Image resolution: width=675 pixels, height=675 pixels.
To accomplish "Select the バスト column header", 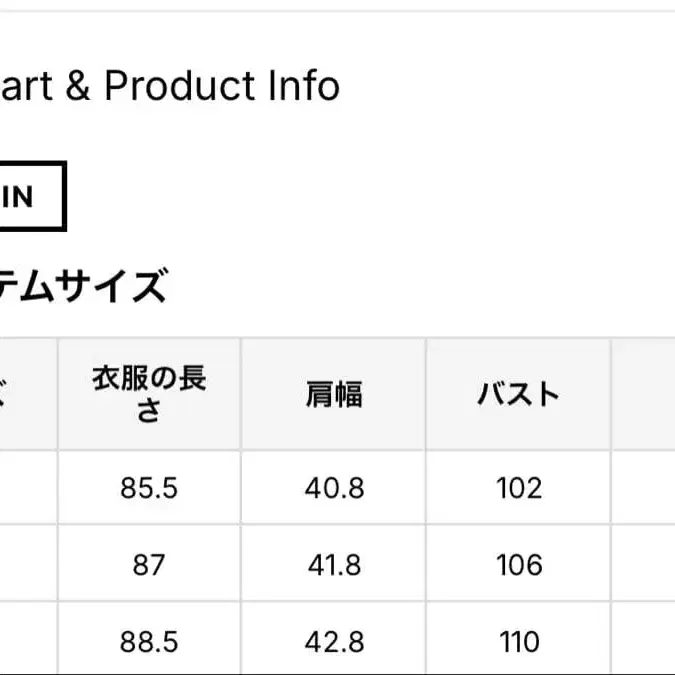I will click(x=518, y=394).
